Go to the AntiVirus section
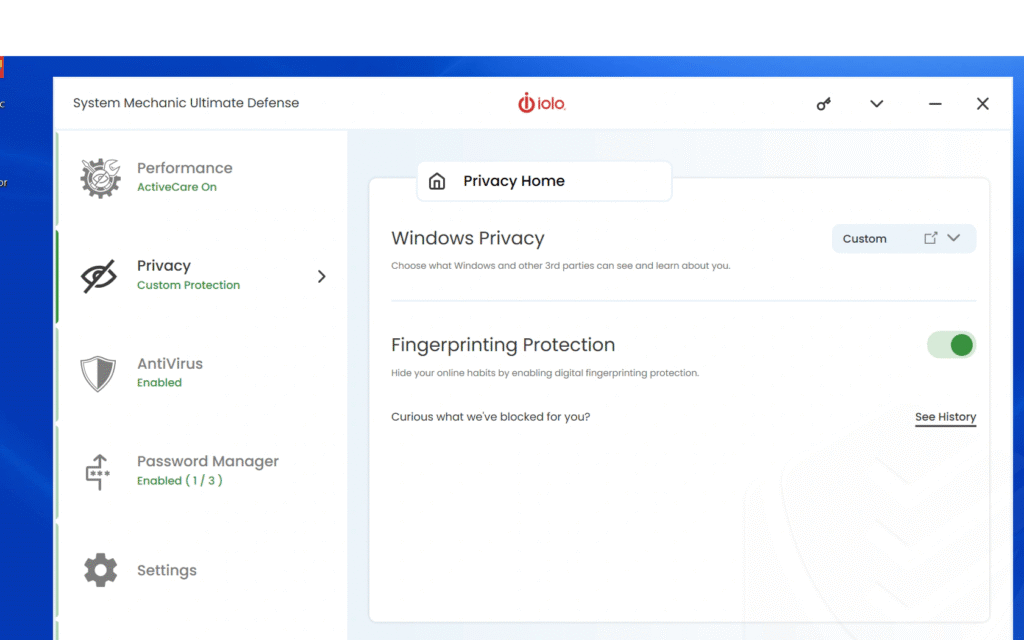This screenshot has height=640, width=1024. point(202,374)
